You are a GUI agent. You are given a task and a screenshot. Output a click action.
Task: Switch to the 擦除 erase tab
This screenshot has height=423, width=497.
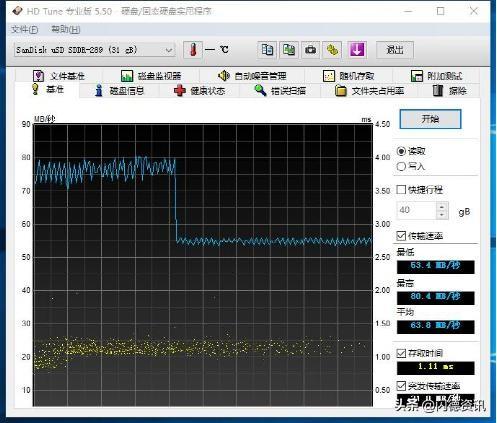pyautogui.click(x=449, y=91)
